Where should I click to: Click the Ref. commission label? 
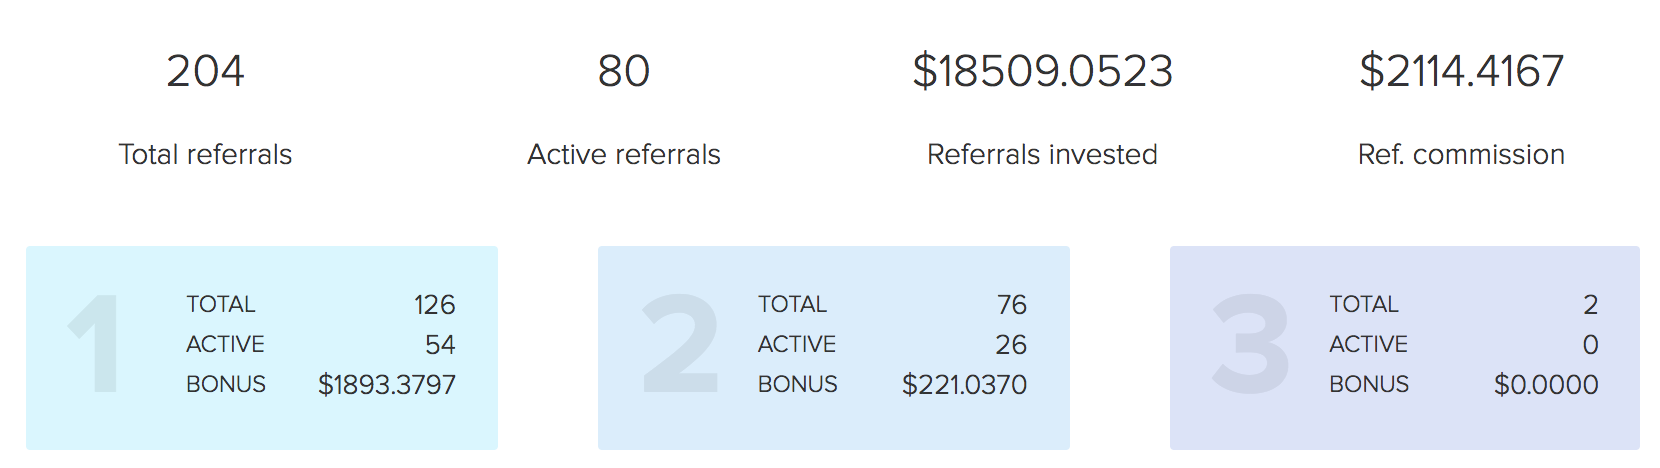[1461, 154]
